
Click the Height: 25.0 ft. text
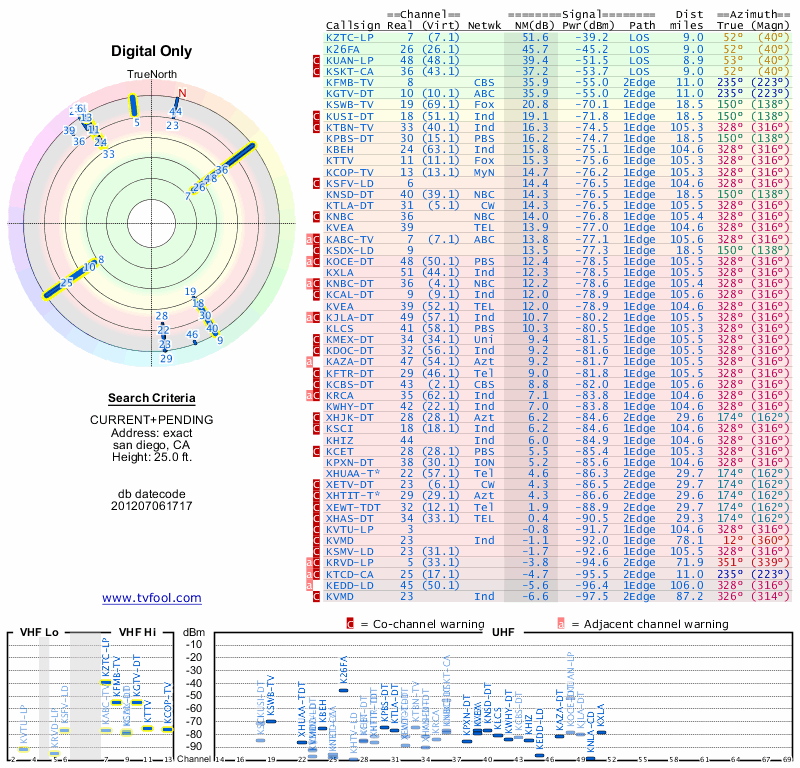152,457
